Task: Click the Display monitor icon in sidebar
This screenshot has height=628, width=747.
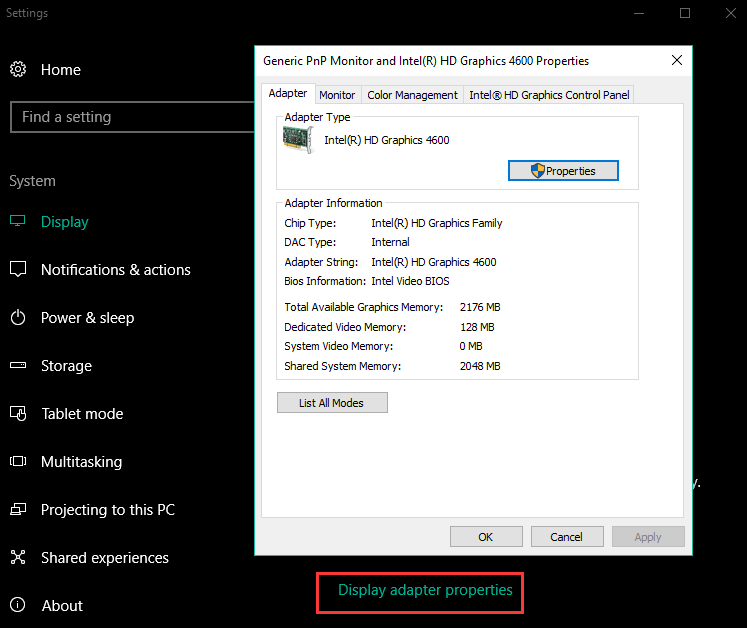Action: pos(18,222)
